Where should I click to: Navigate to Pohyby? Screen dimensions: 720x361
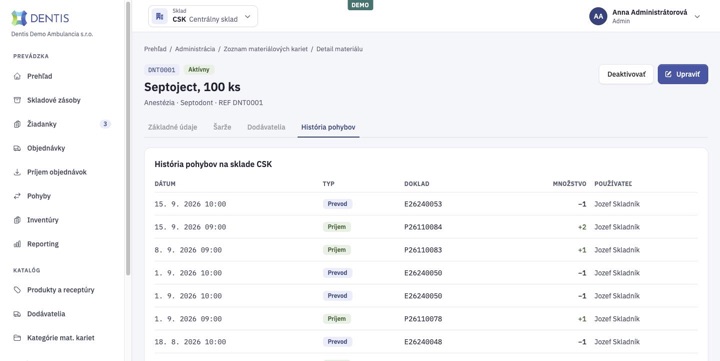coord(62,196)
